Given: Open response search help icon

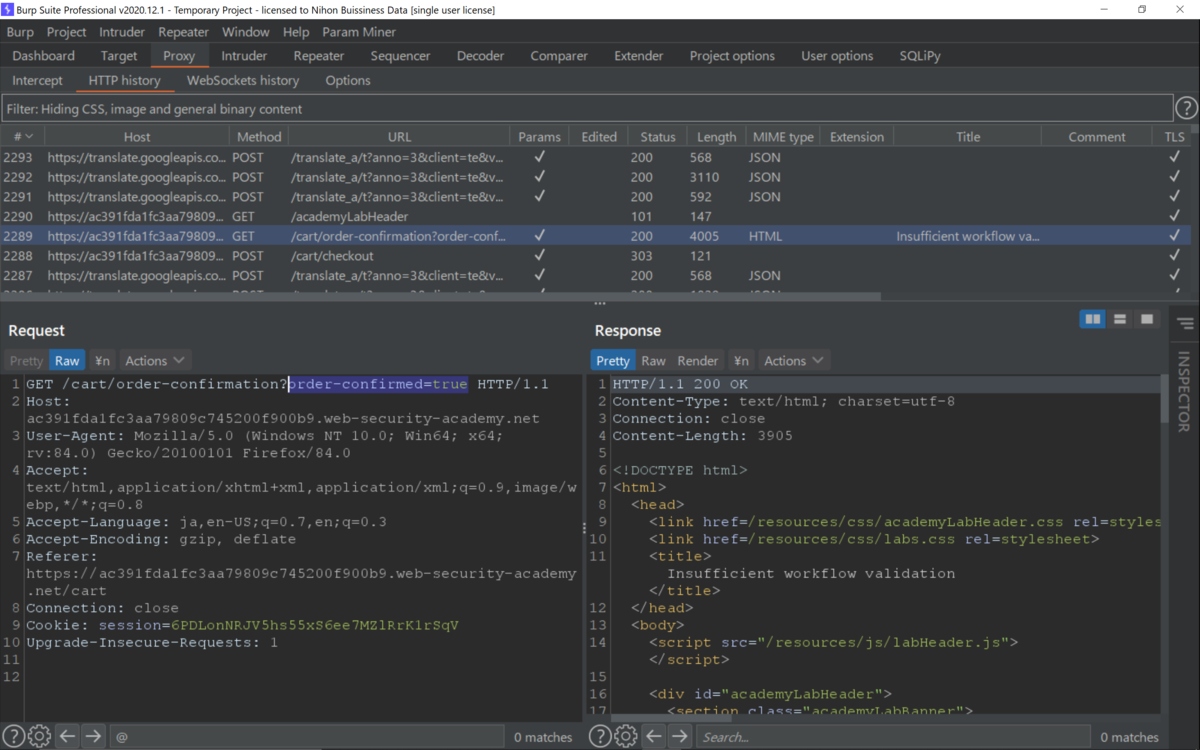Looking at the screenshot, I should pos(600,736).
